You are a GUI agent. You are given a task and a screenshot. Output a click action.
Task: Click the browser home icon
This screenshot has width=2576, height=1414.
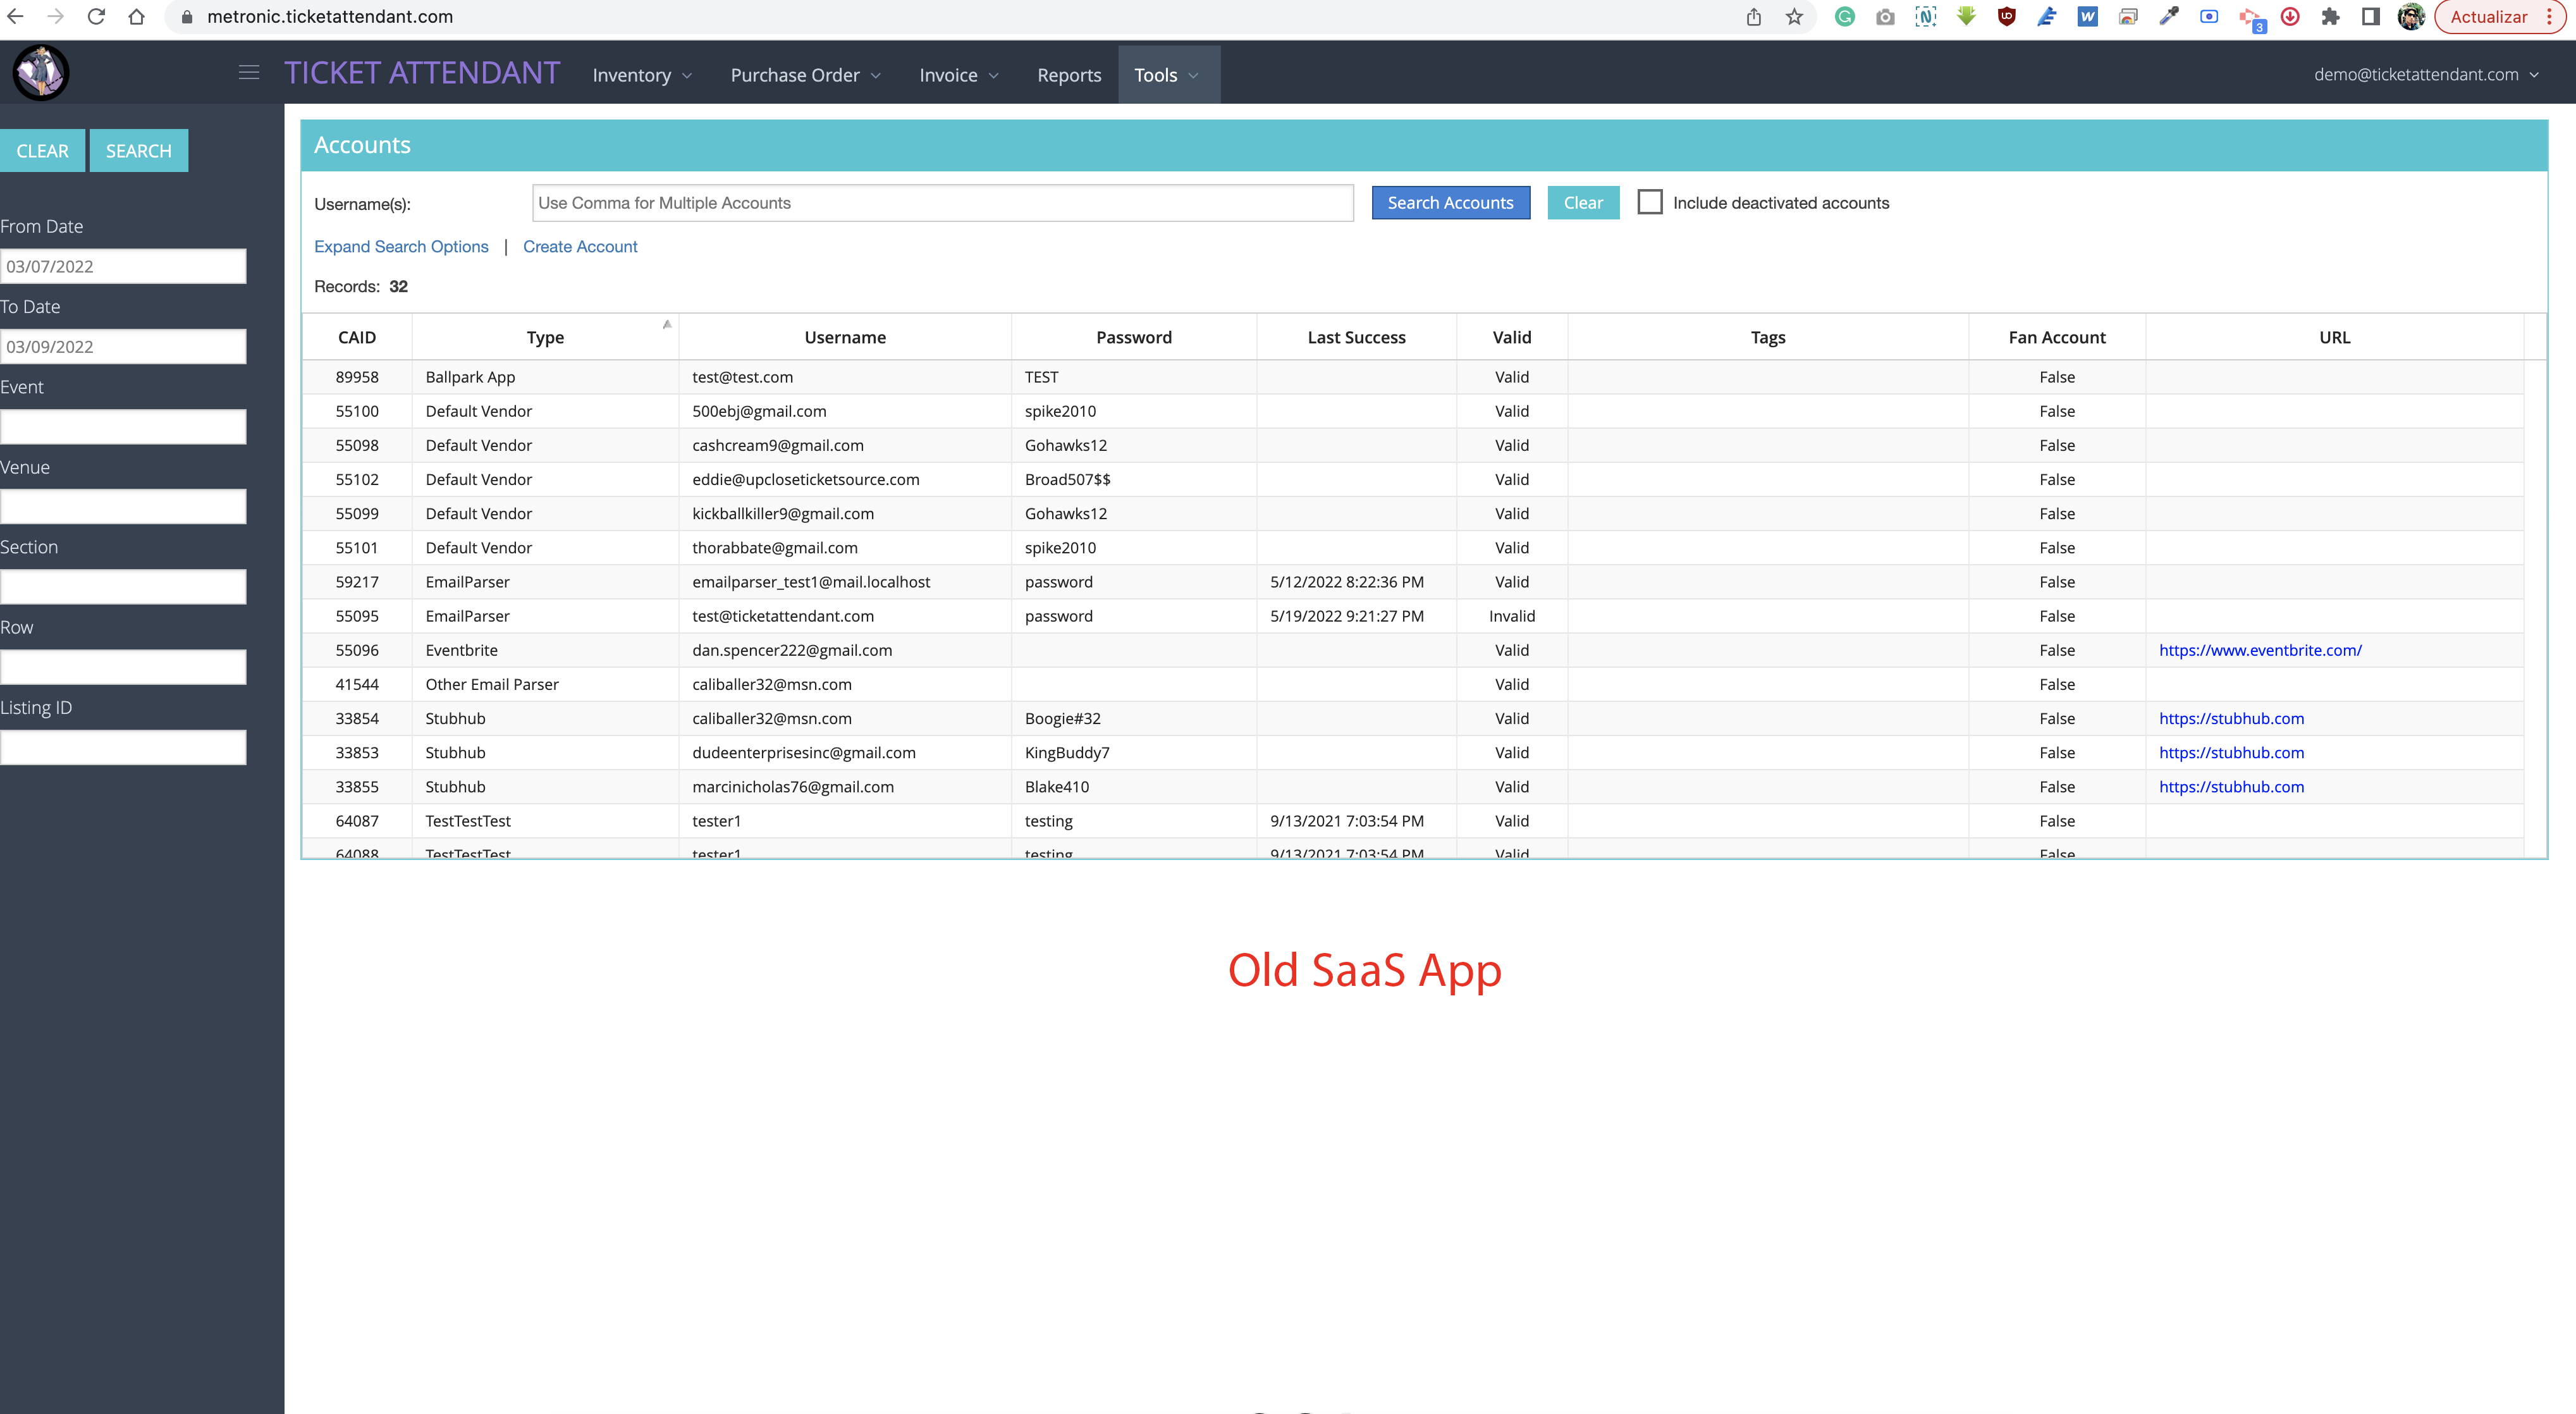[x=137, y=17]
